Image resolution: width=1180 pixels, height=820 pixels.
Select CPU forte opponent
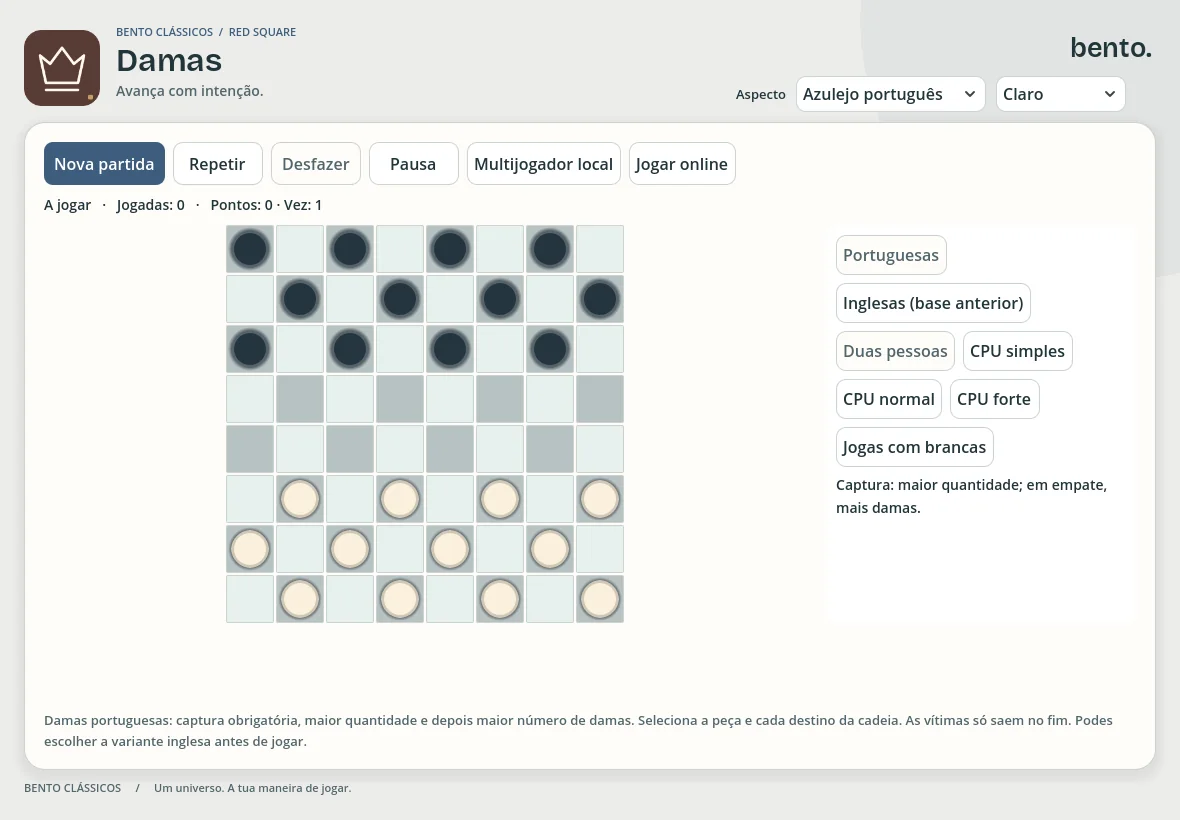point(994,399)
